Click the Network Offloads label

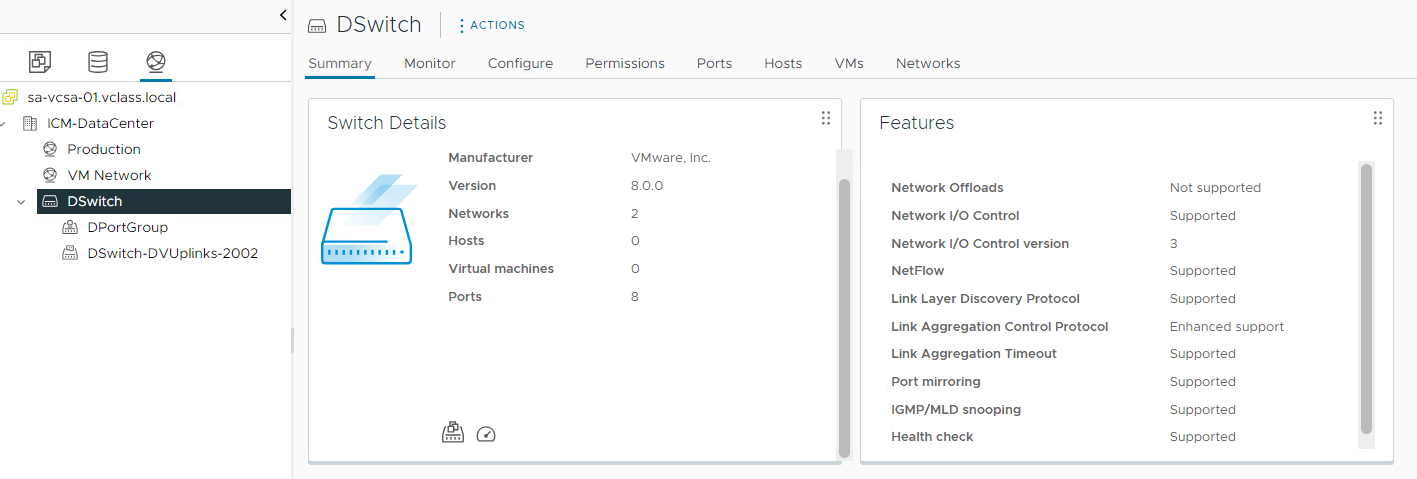[x=947, y=188]
